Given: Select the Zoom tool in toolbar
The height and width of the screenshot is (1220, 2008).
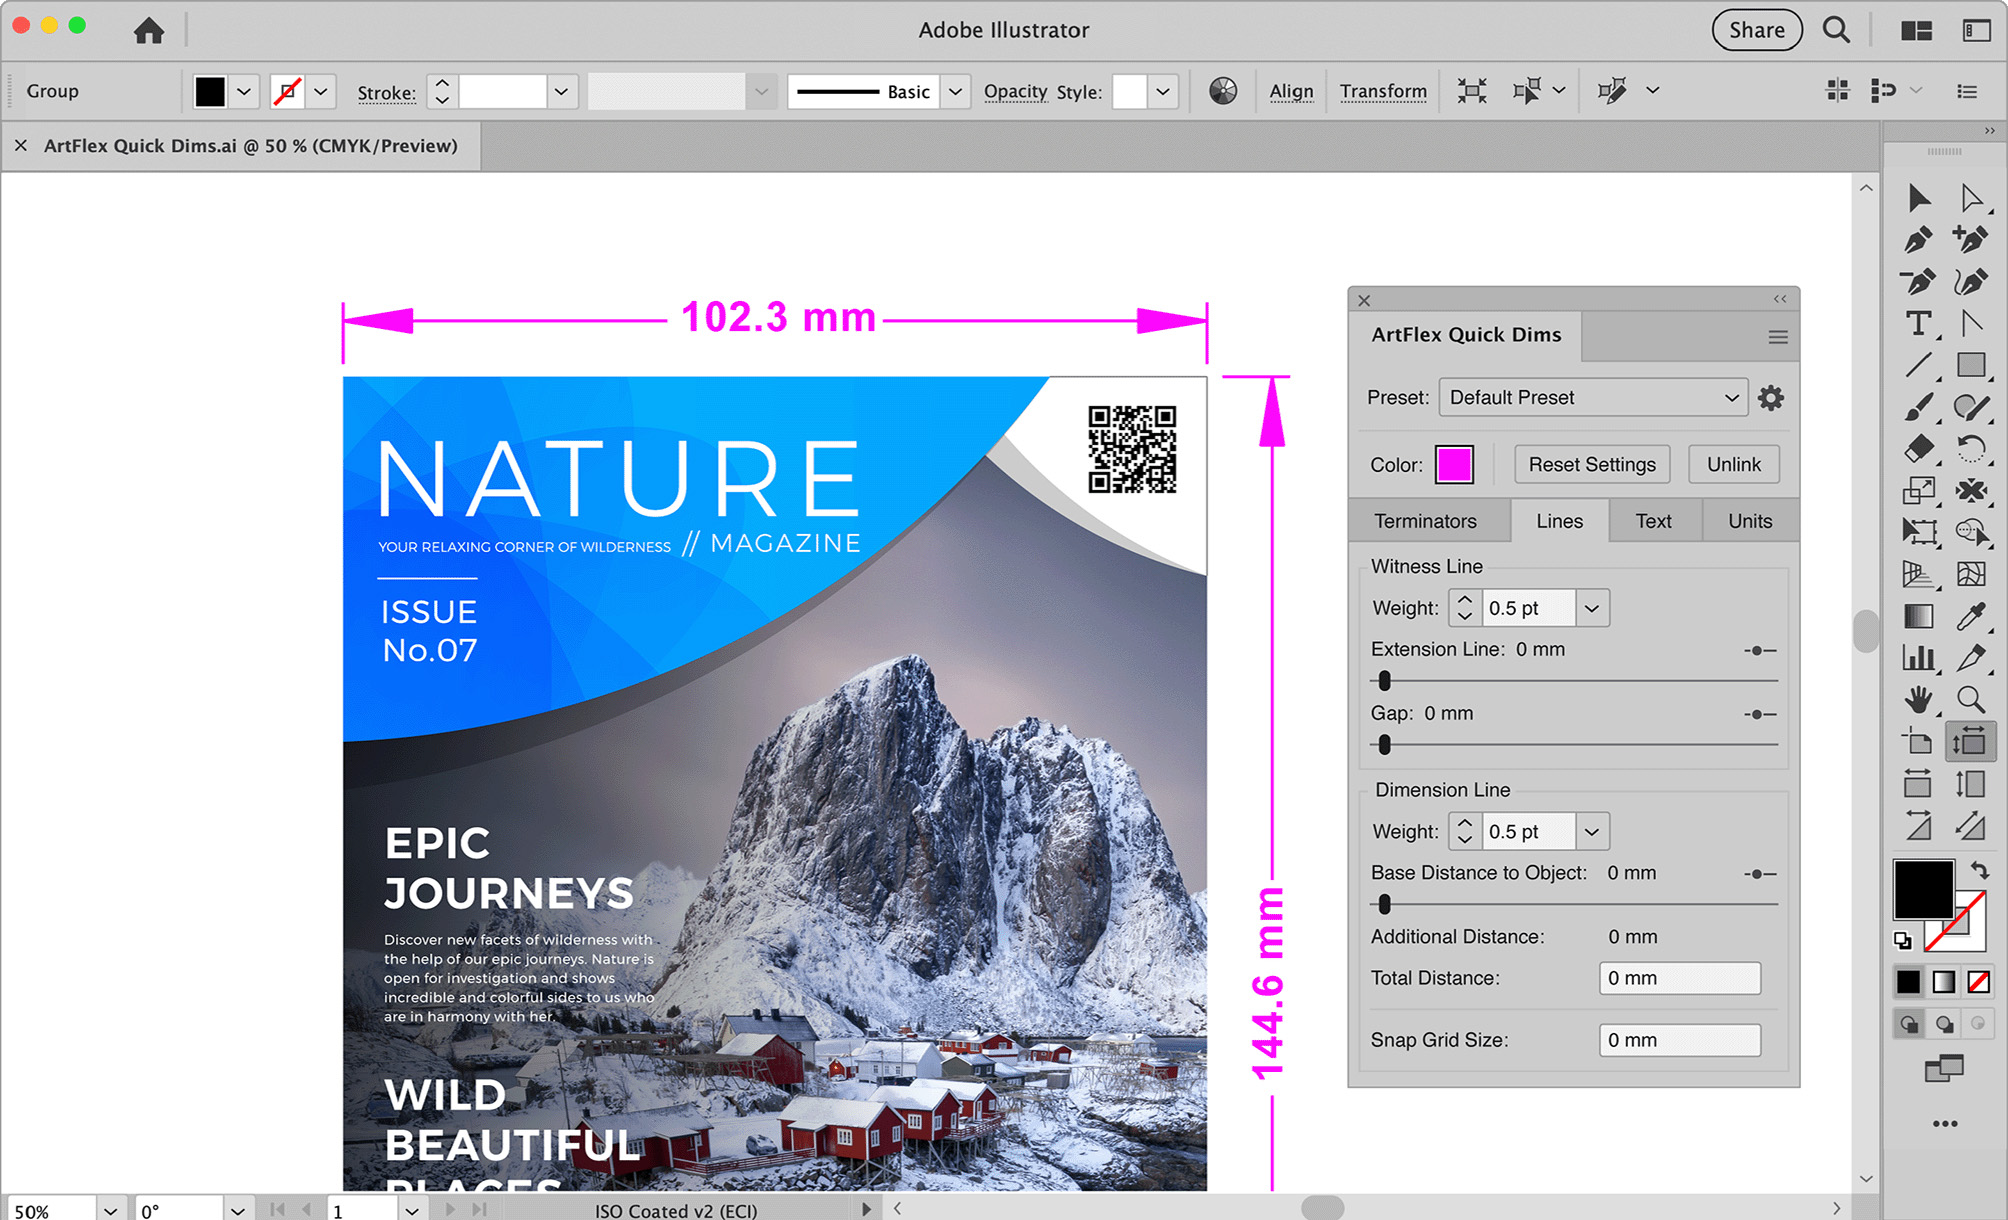Looking at the screenshot, I should coord(1971,699).
